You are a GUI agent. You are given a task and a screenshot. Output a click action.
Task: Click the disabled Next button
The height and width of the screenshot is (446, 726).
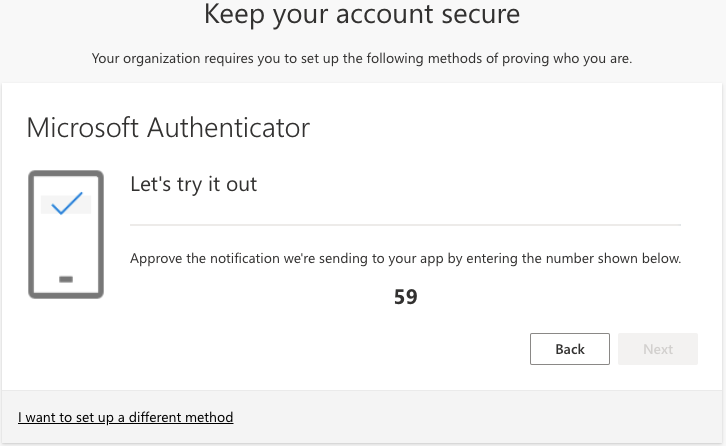(x=657, y=349)
